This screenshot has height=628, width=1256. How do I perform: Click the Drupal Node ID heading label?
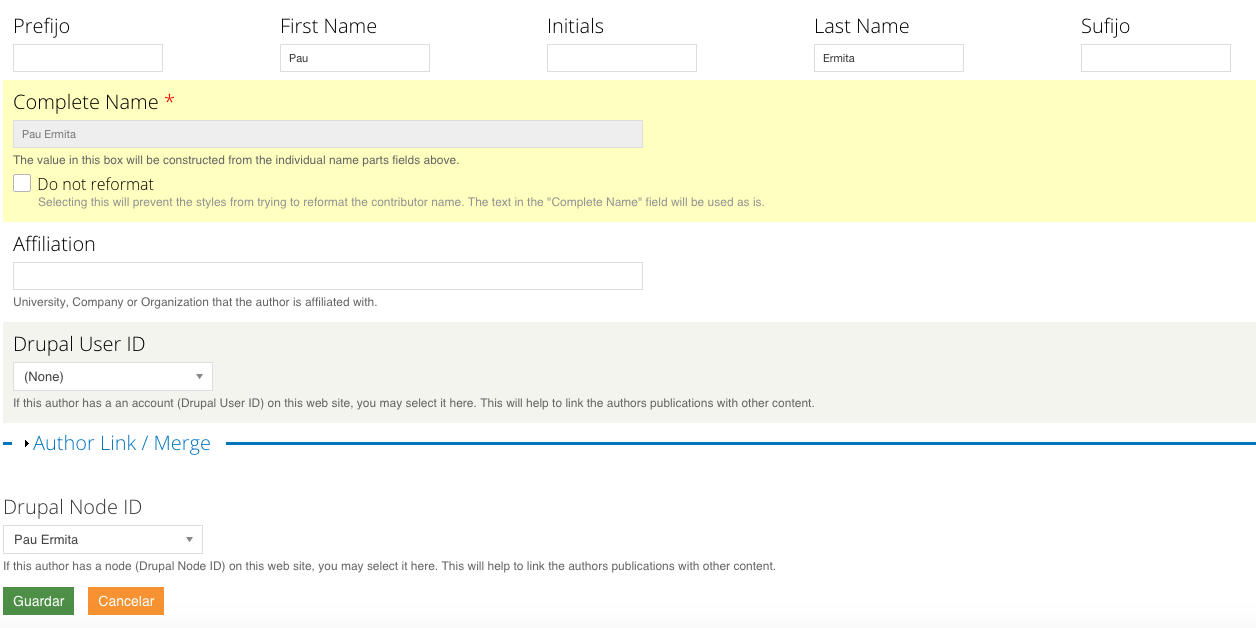73,507
